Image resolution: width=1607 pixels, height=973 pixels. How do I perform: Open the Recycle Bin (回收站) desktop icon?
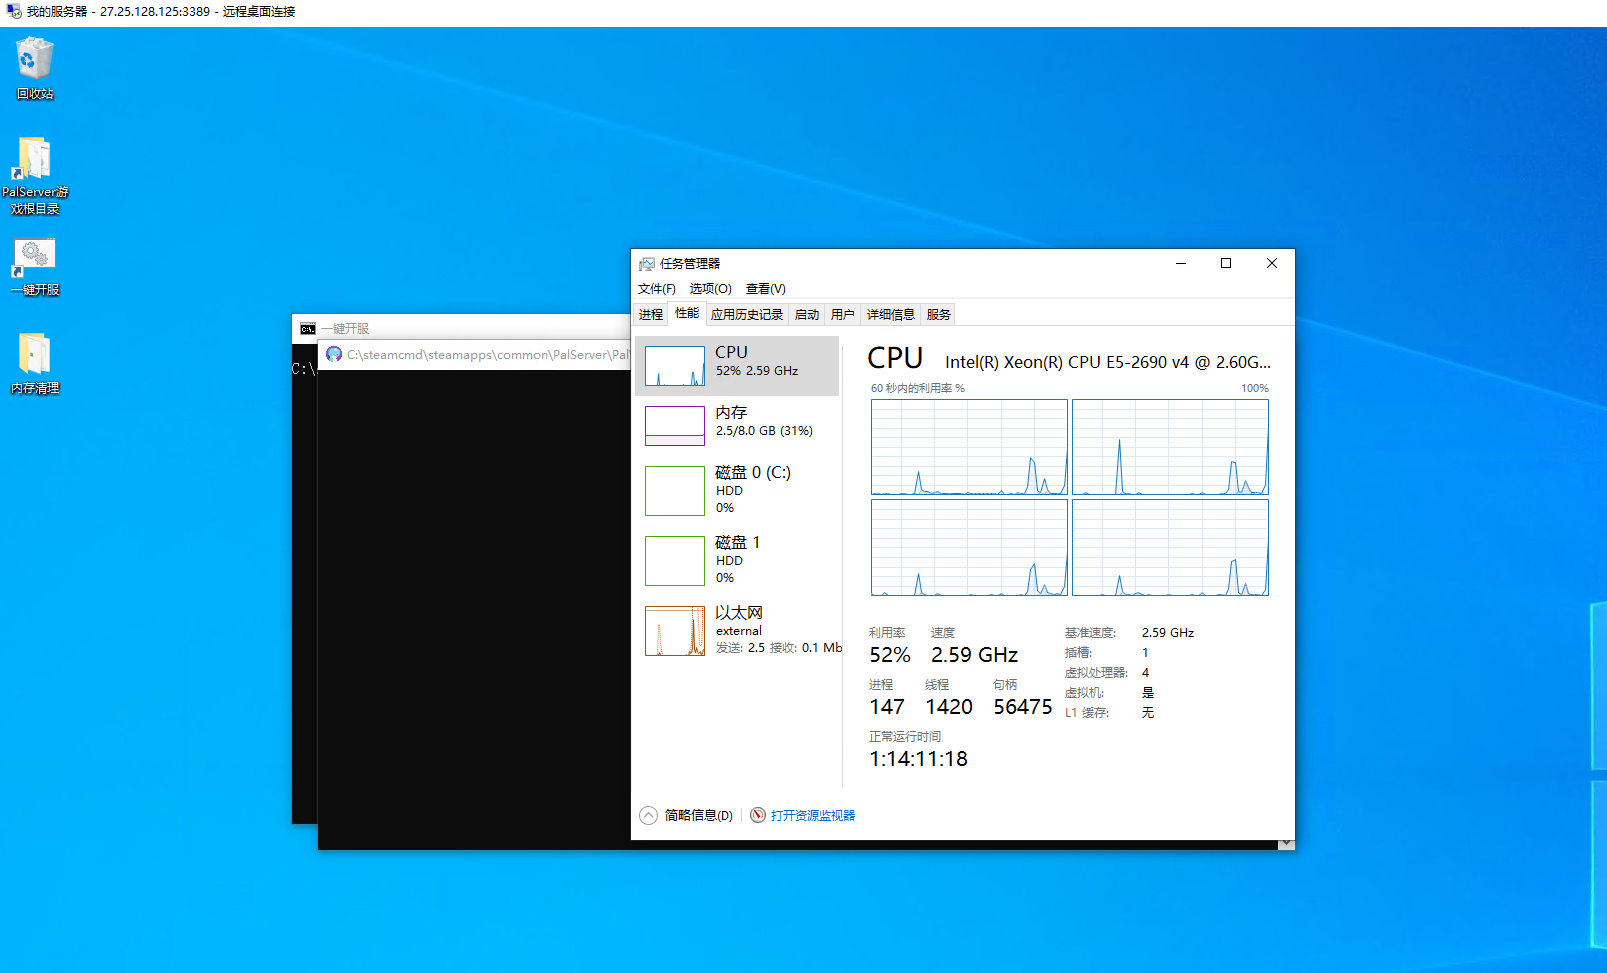35,68
